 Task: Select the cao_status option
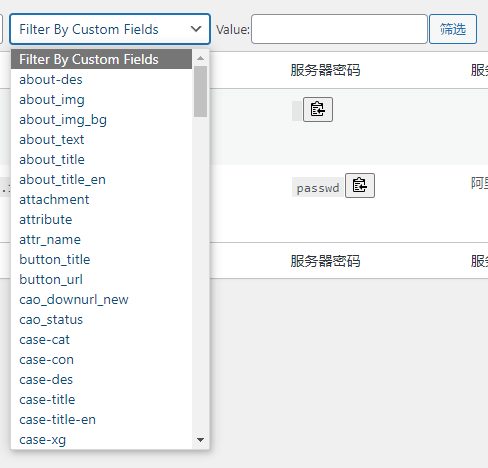point(101,319)
